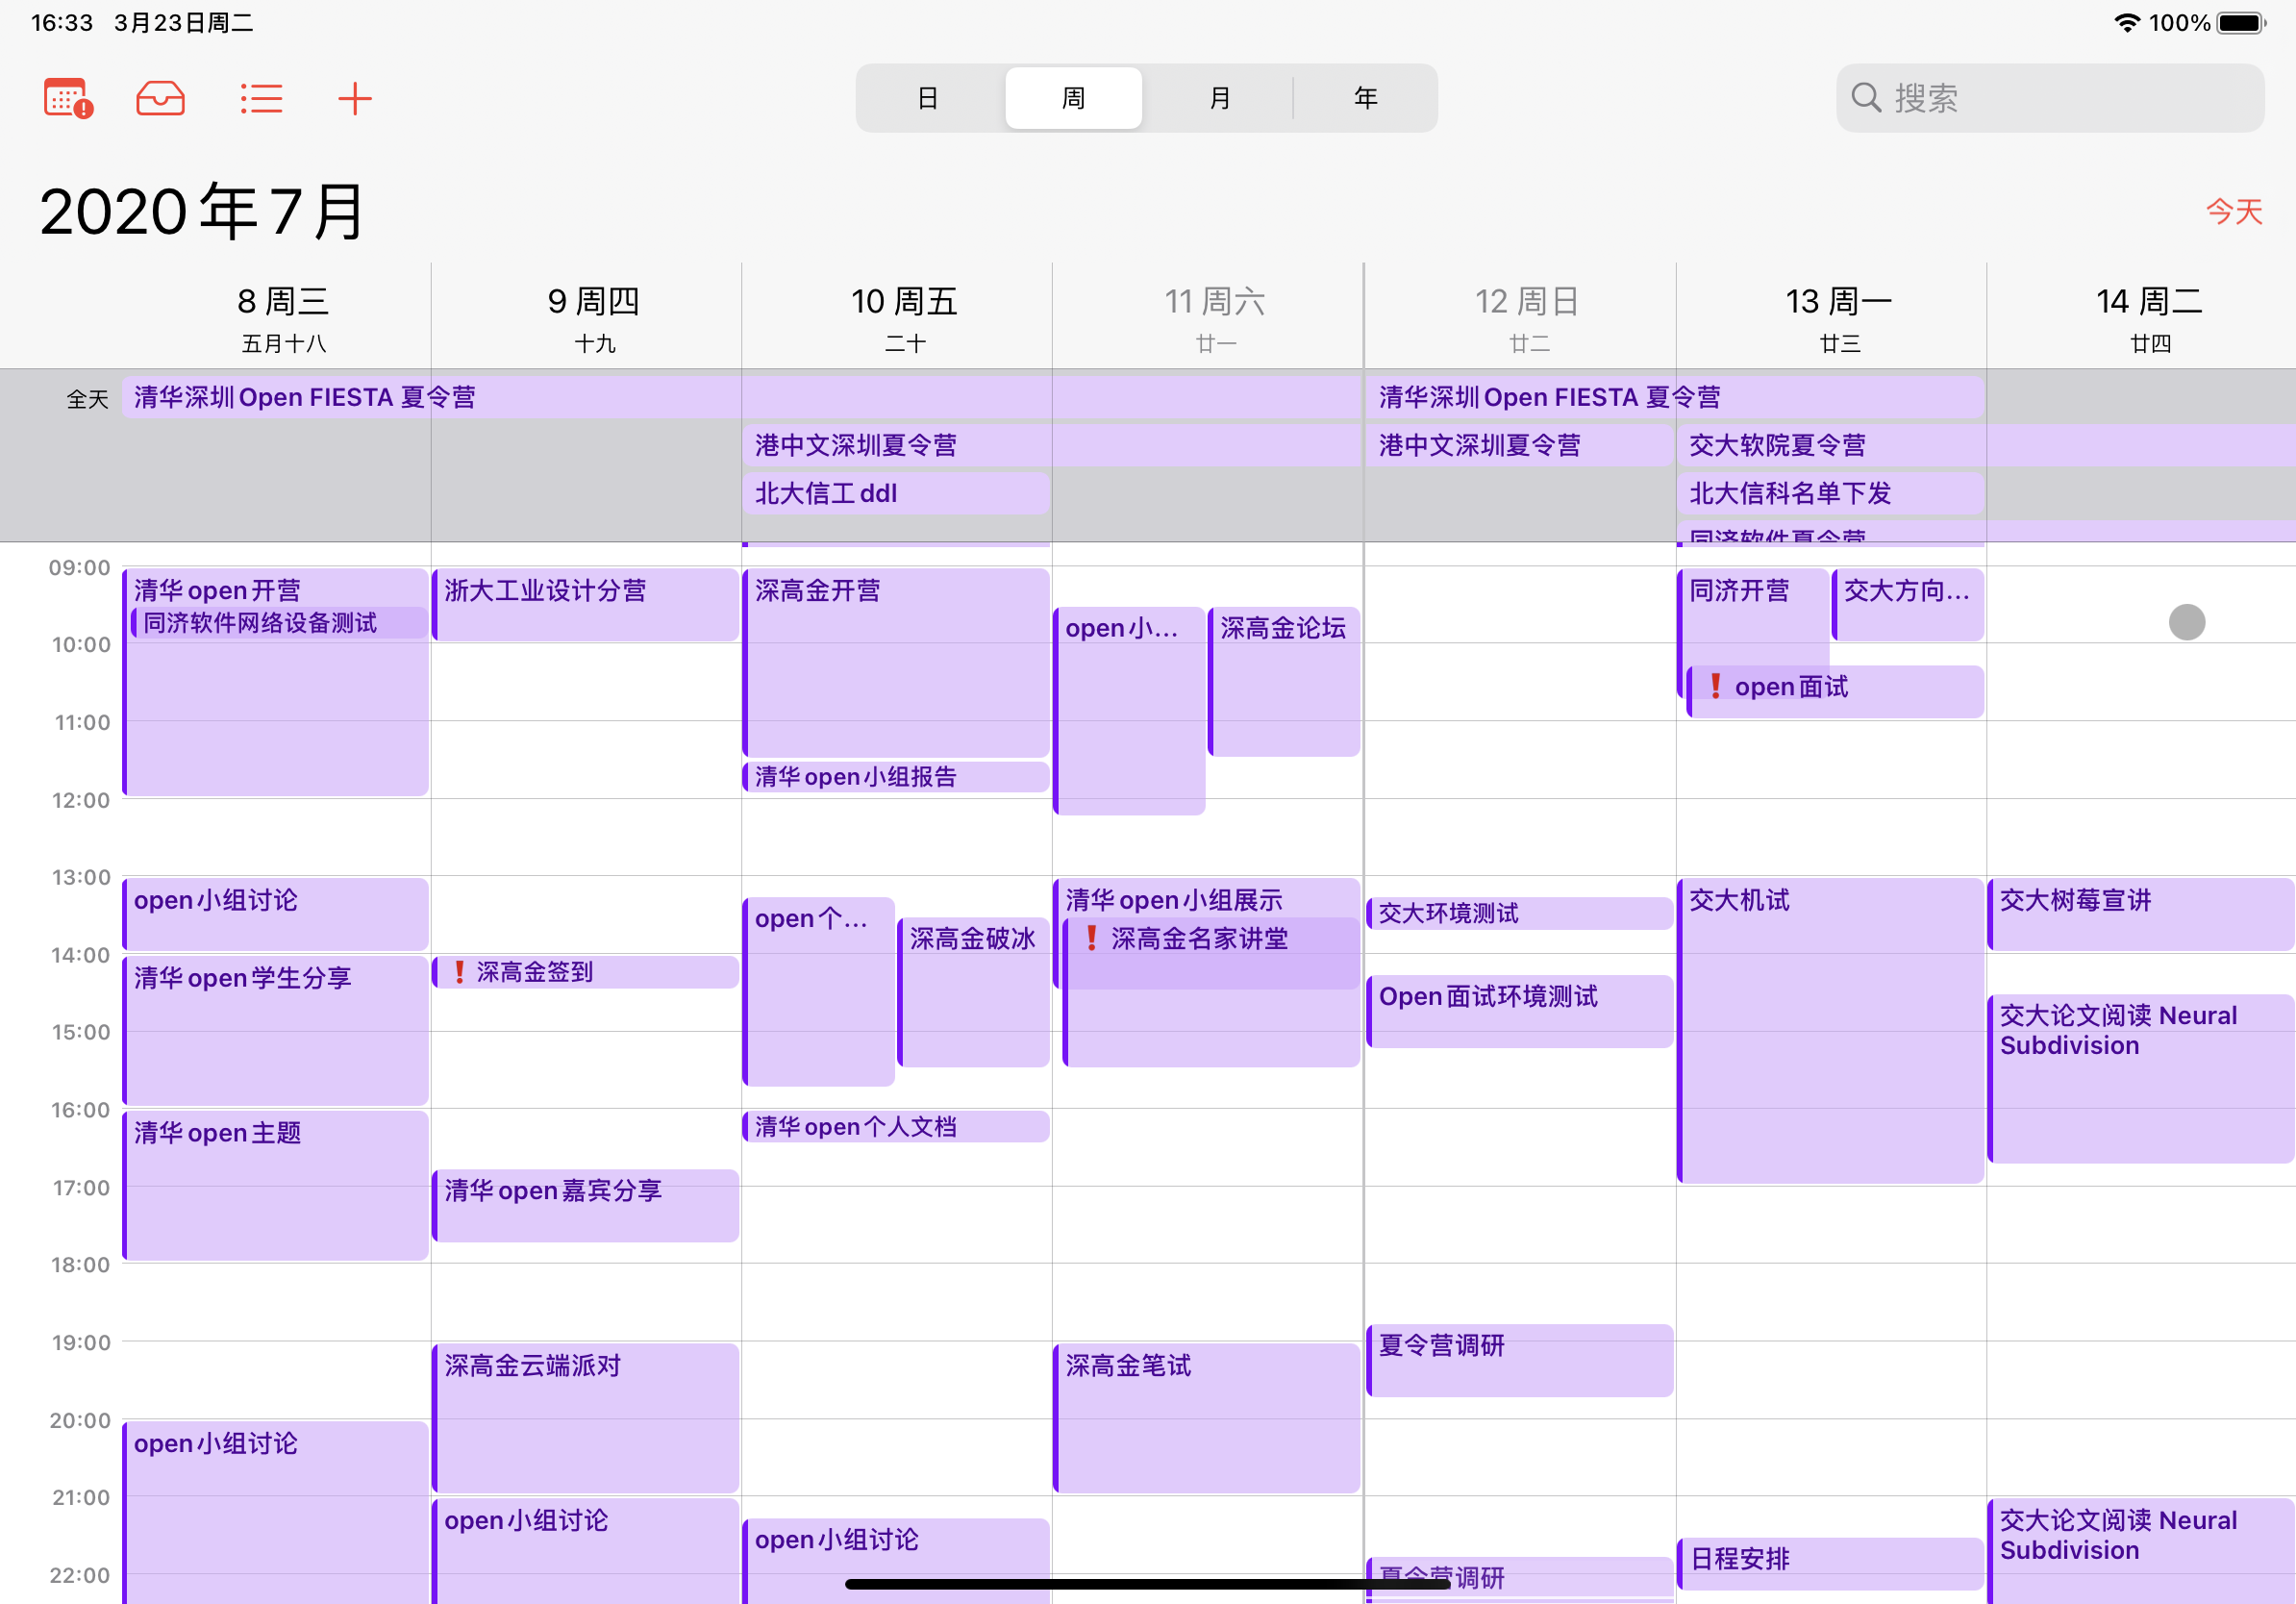This screenshot has height=1604, width=2296.
Task: Jump to 今天 today
Action: (2233, 211)
